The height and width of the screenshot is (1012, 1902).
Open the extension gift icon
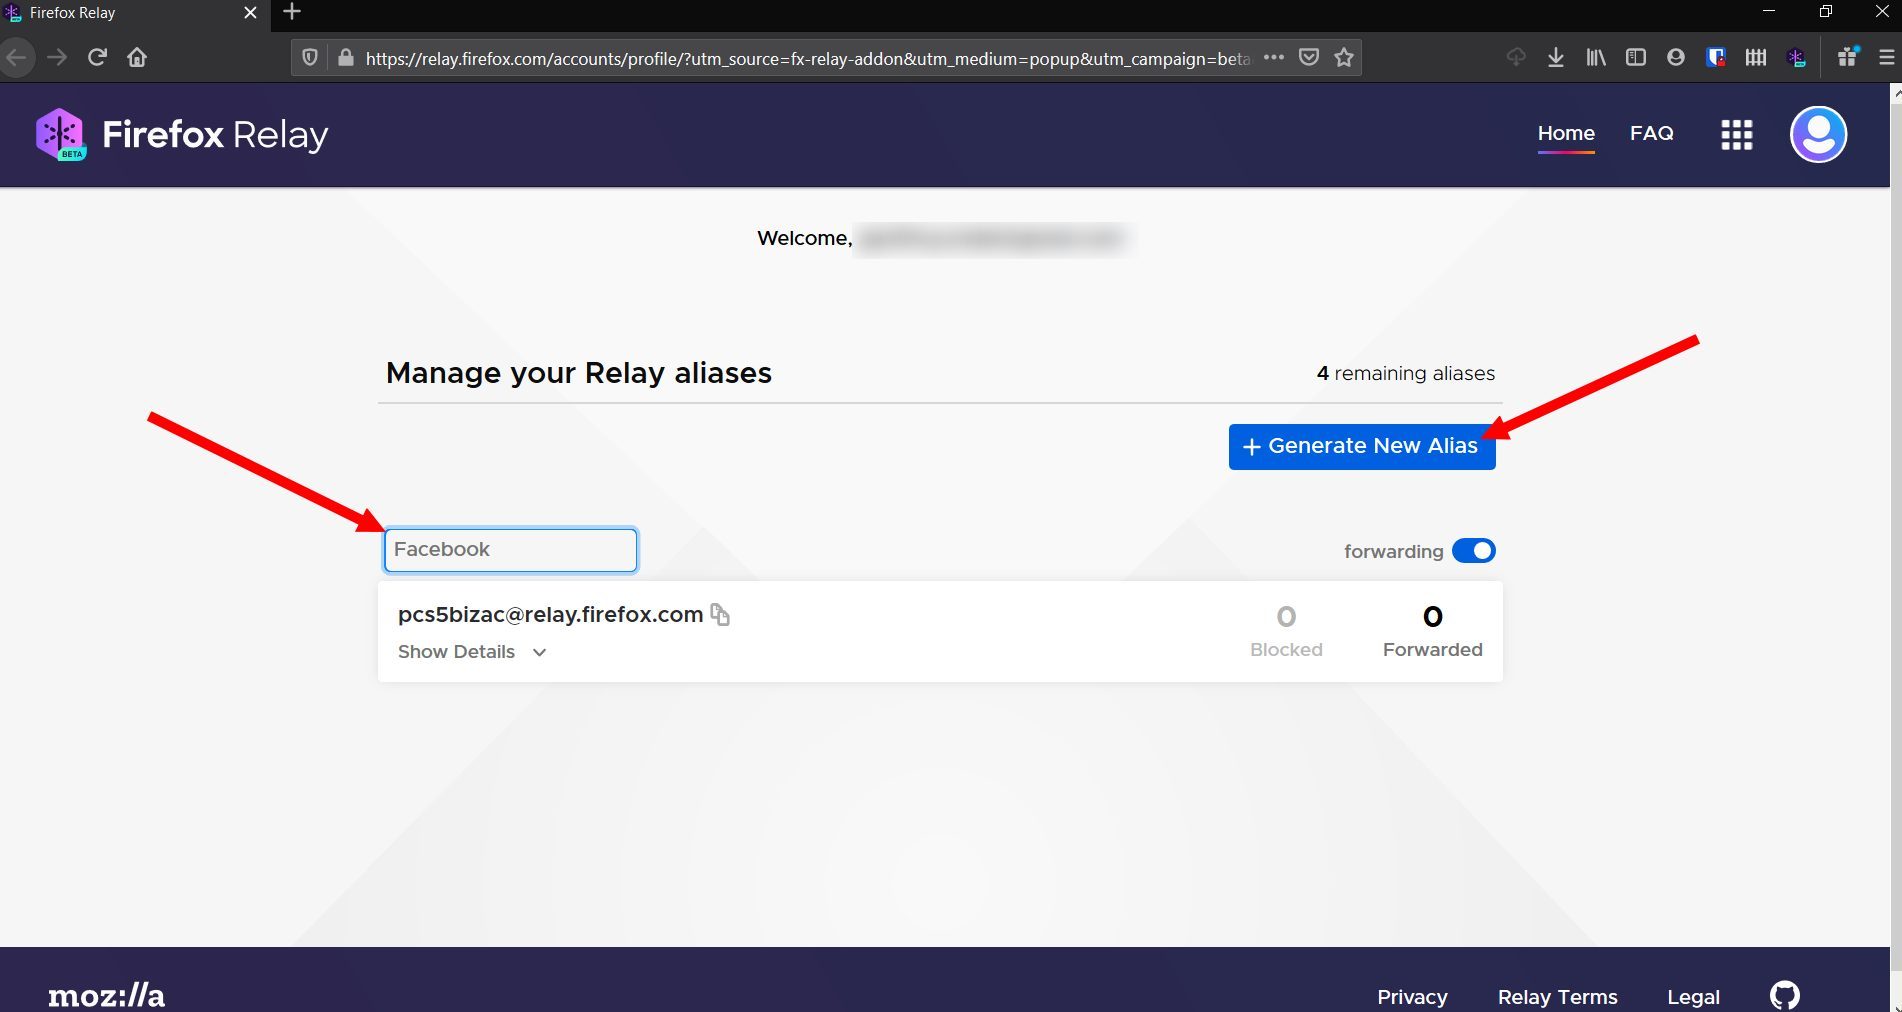point(1848,57)
